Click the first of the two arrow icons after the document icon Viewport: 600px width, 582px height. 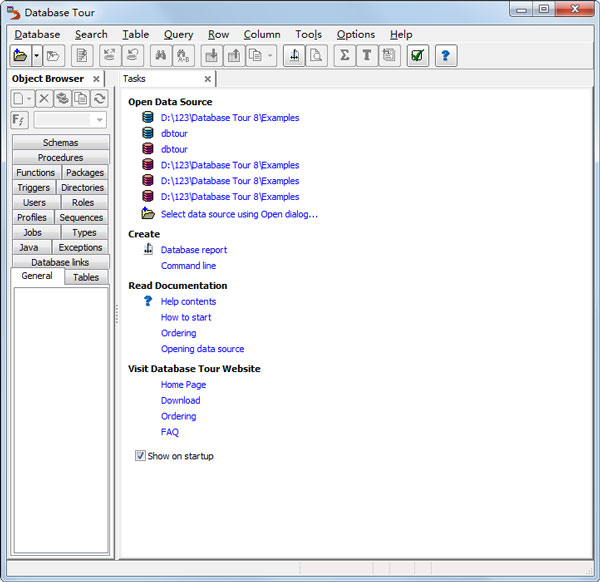[110, 56]
